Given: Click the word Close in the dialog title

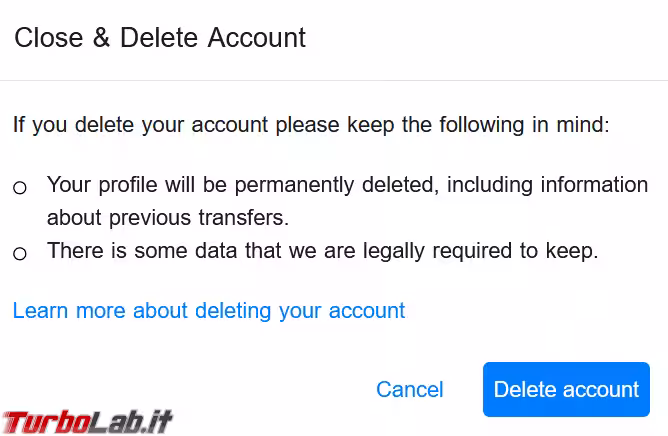Looking at the screenshot, I should click(x=48, y=38).
